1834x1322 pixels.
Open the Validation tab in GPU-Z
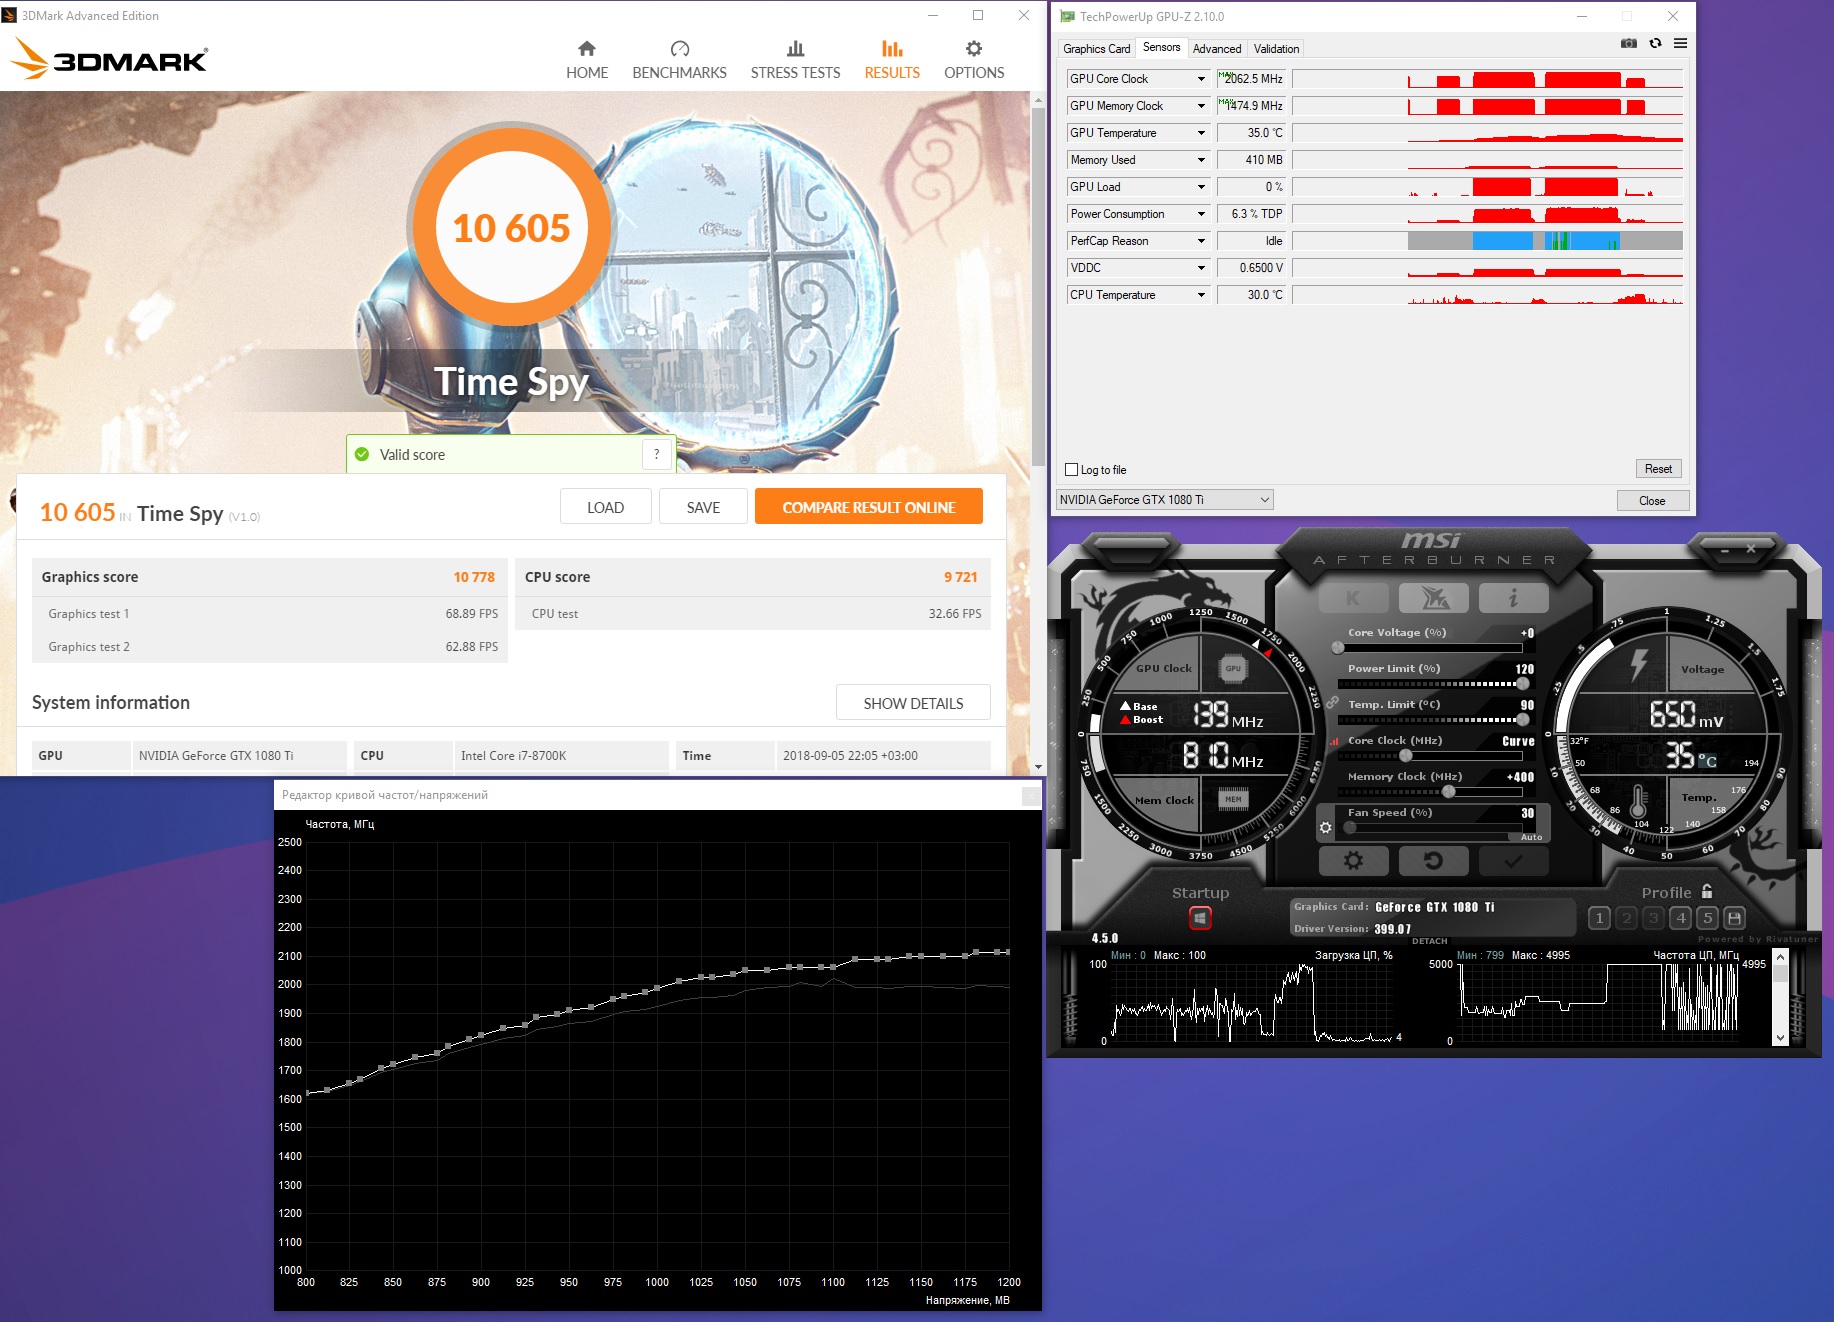coord(1276,48)
